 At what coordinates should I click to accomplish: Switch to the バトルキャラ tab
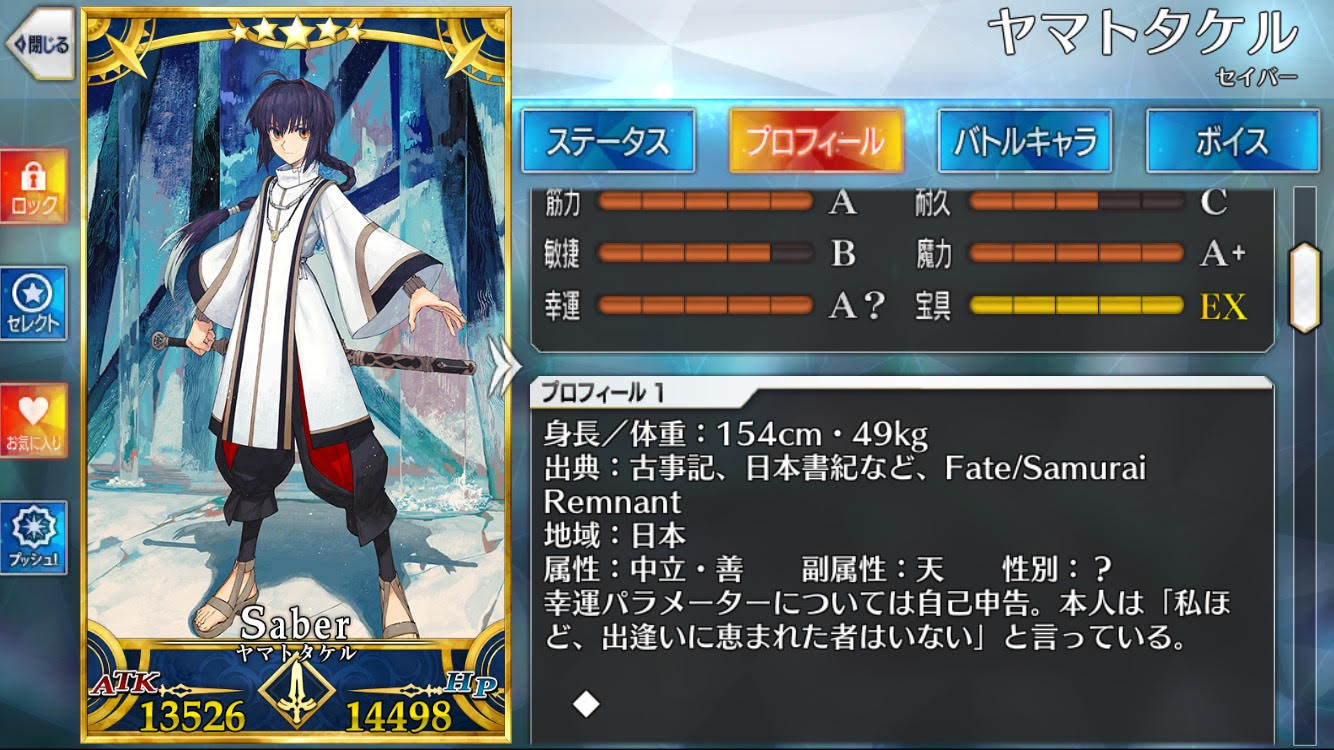tap(1025, 141)
